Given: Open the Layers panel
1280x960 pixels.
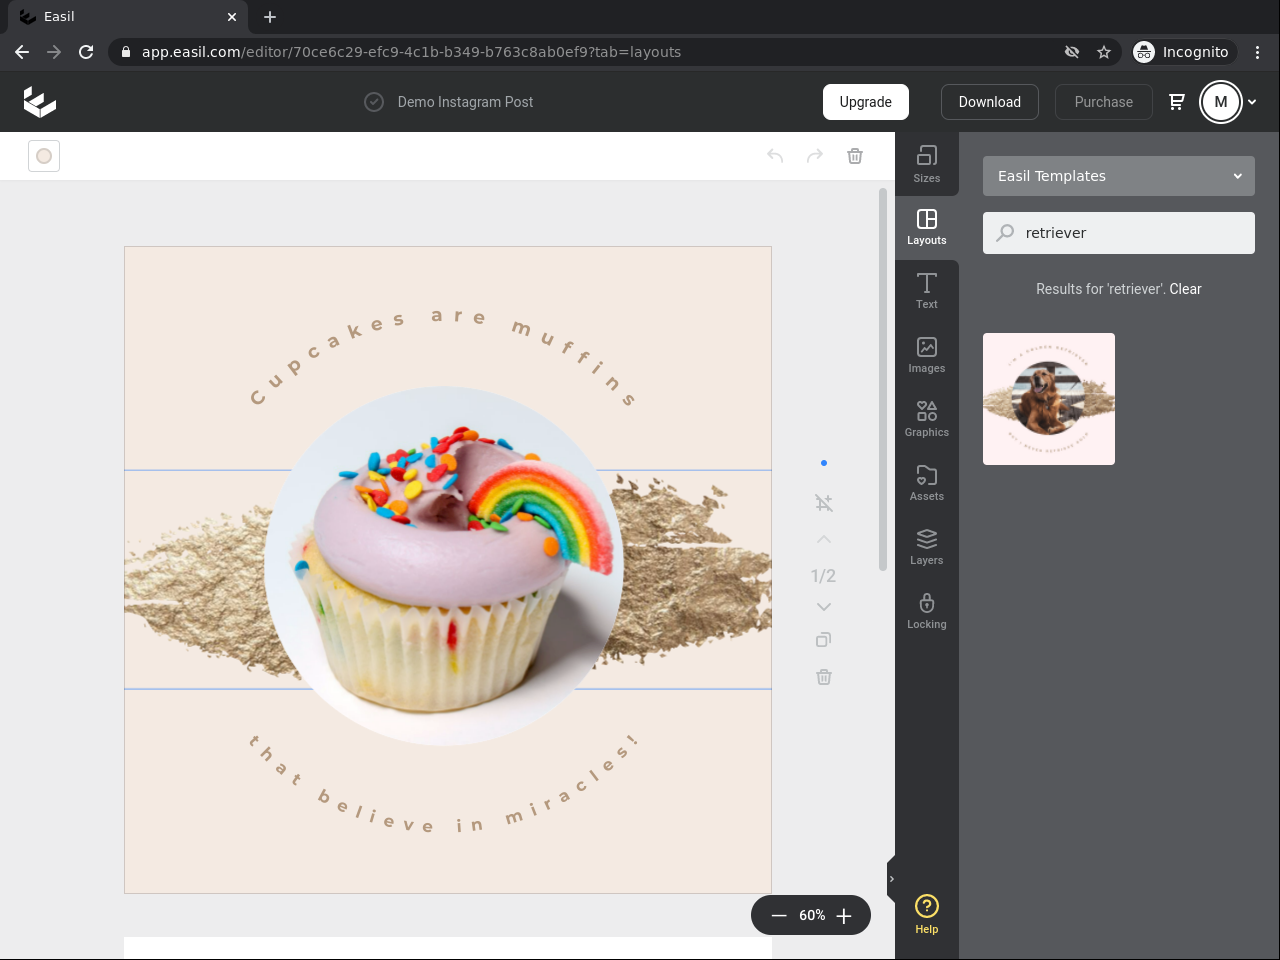Looking at the screenshot, I should [927, 548].
